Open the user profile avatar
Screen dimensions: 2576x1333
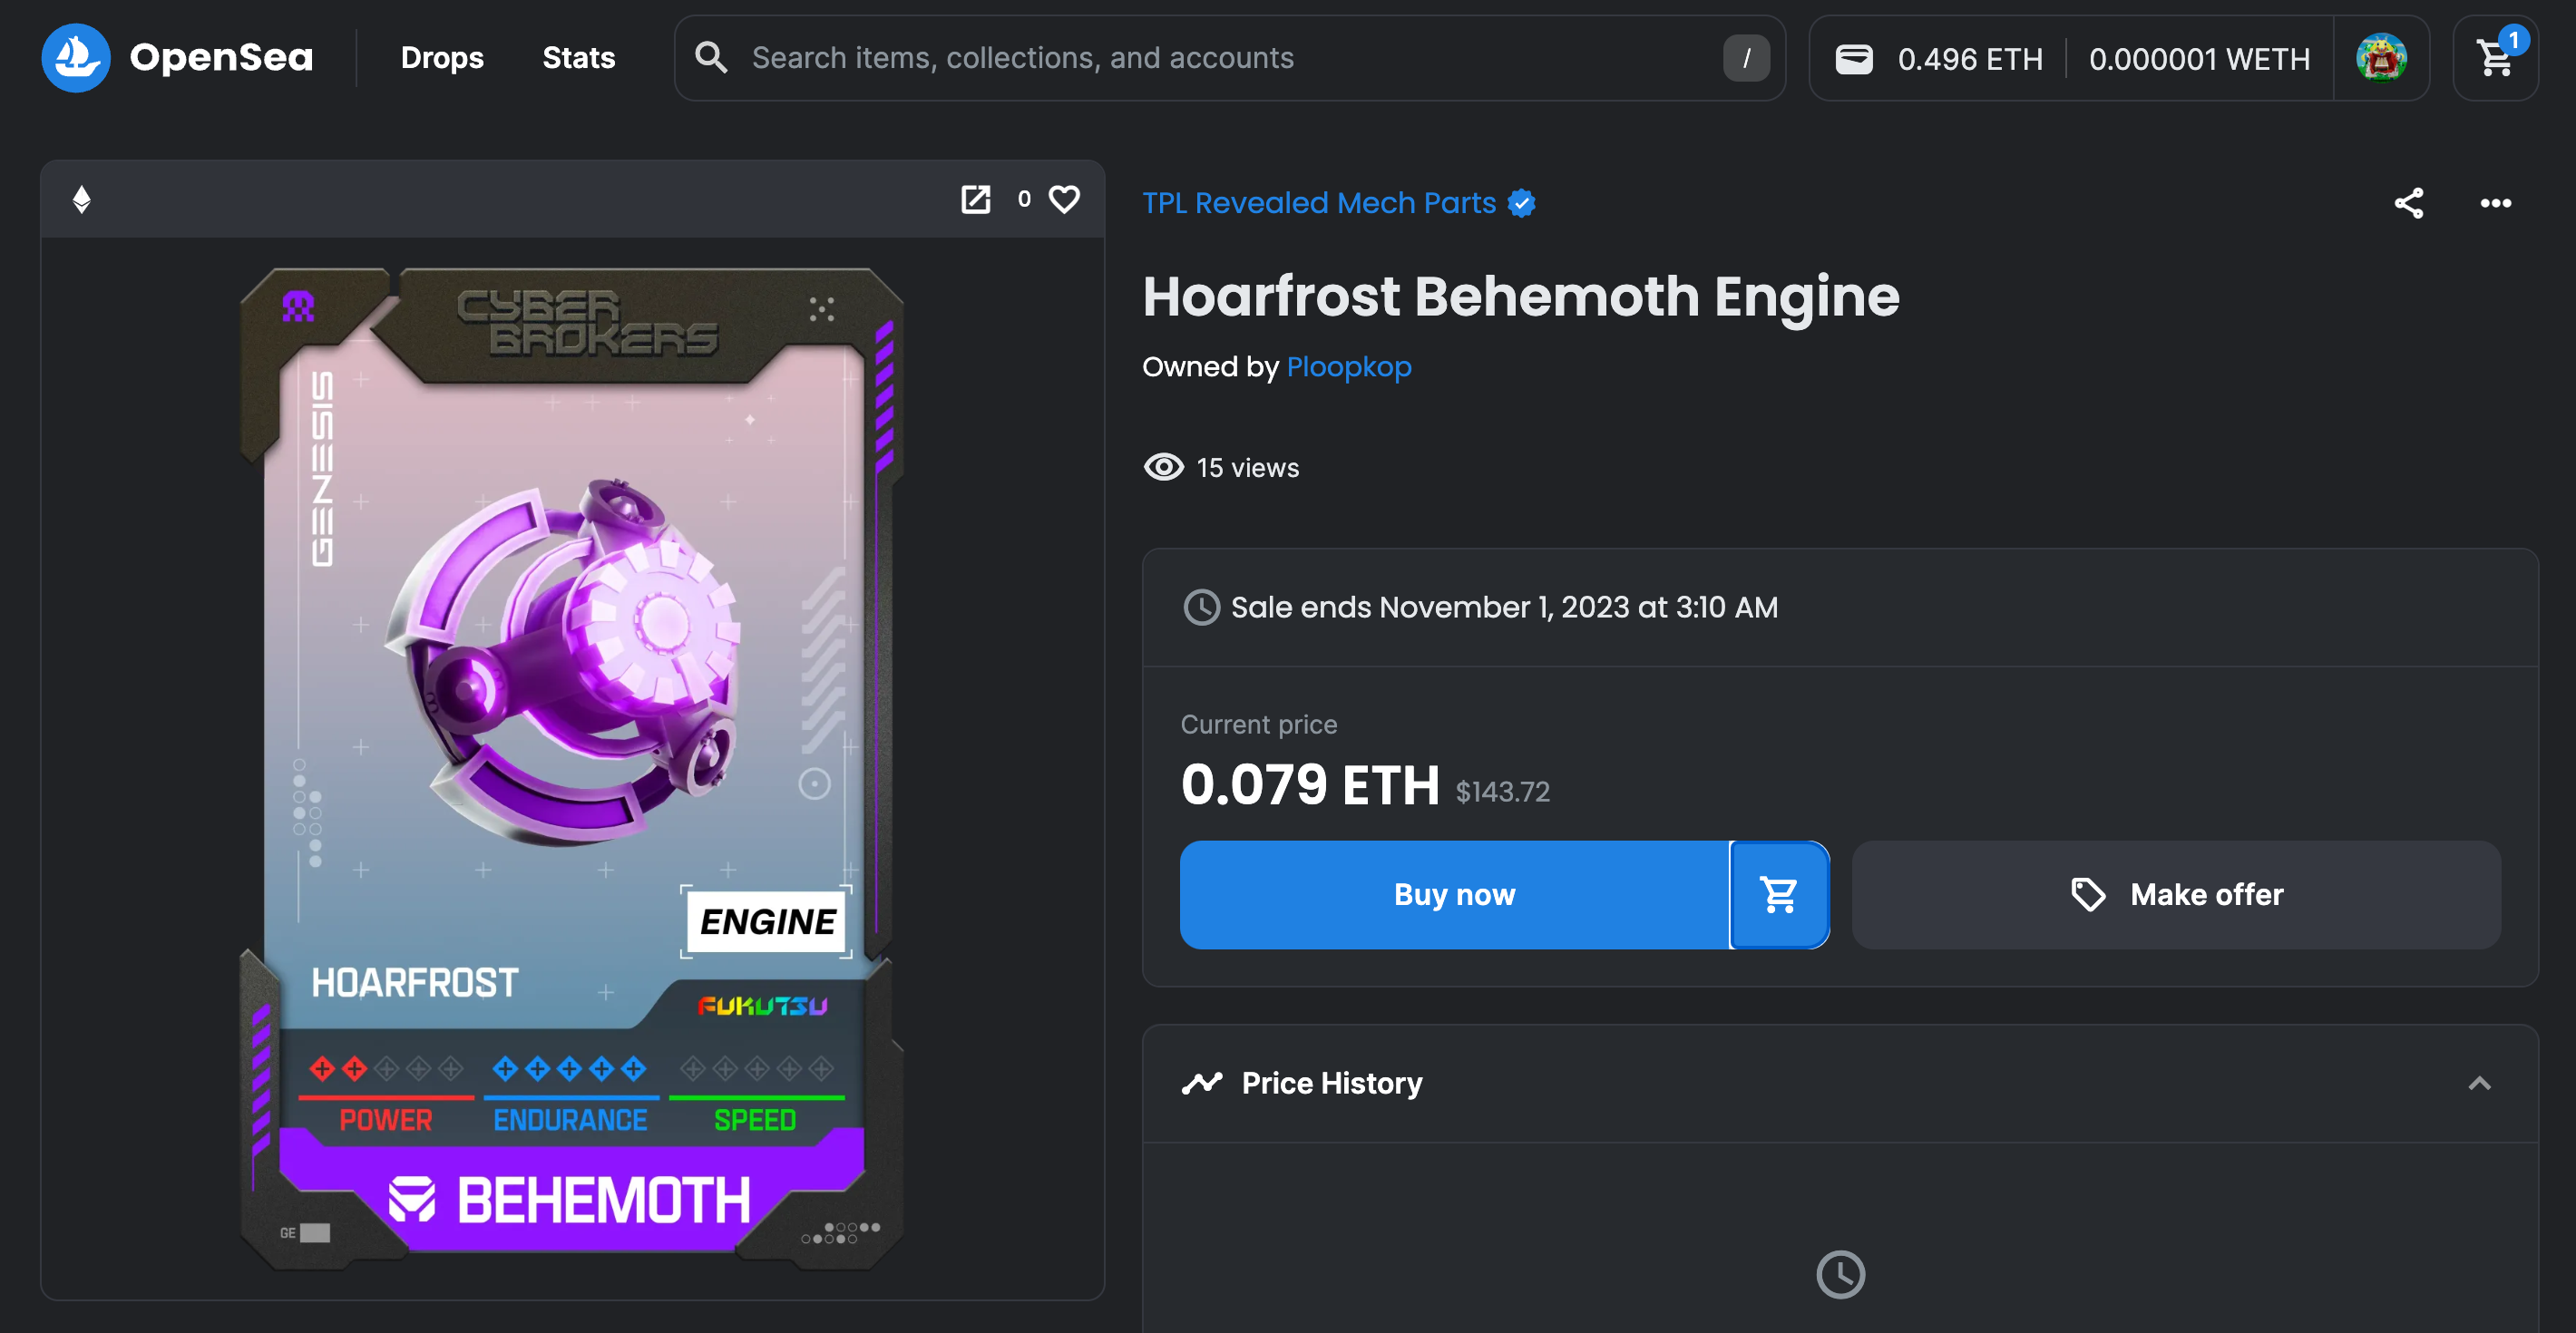[x=2381, y=58]
